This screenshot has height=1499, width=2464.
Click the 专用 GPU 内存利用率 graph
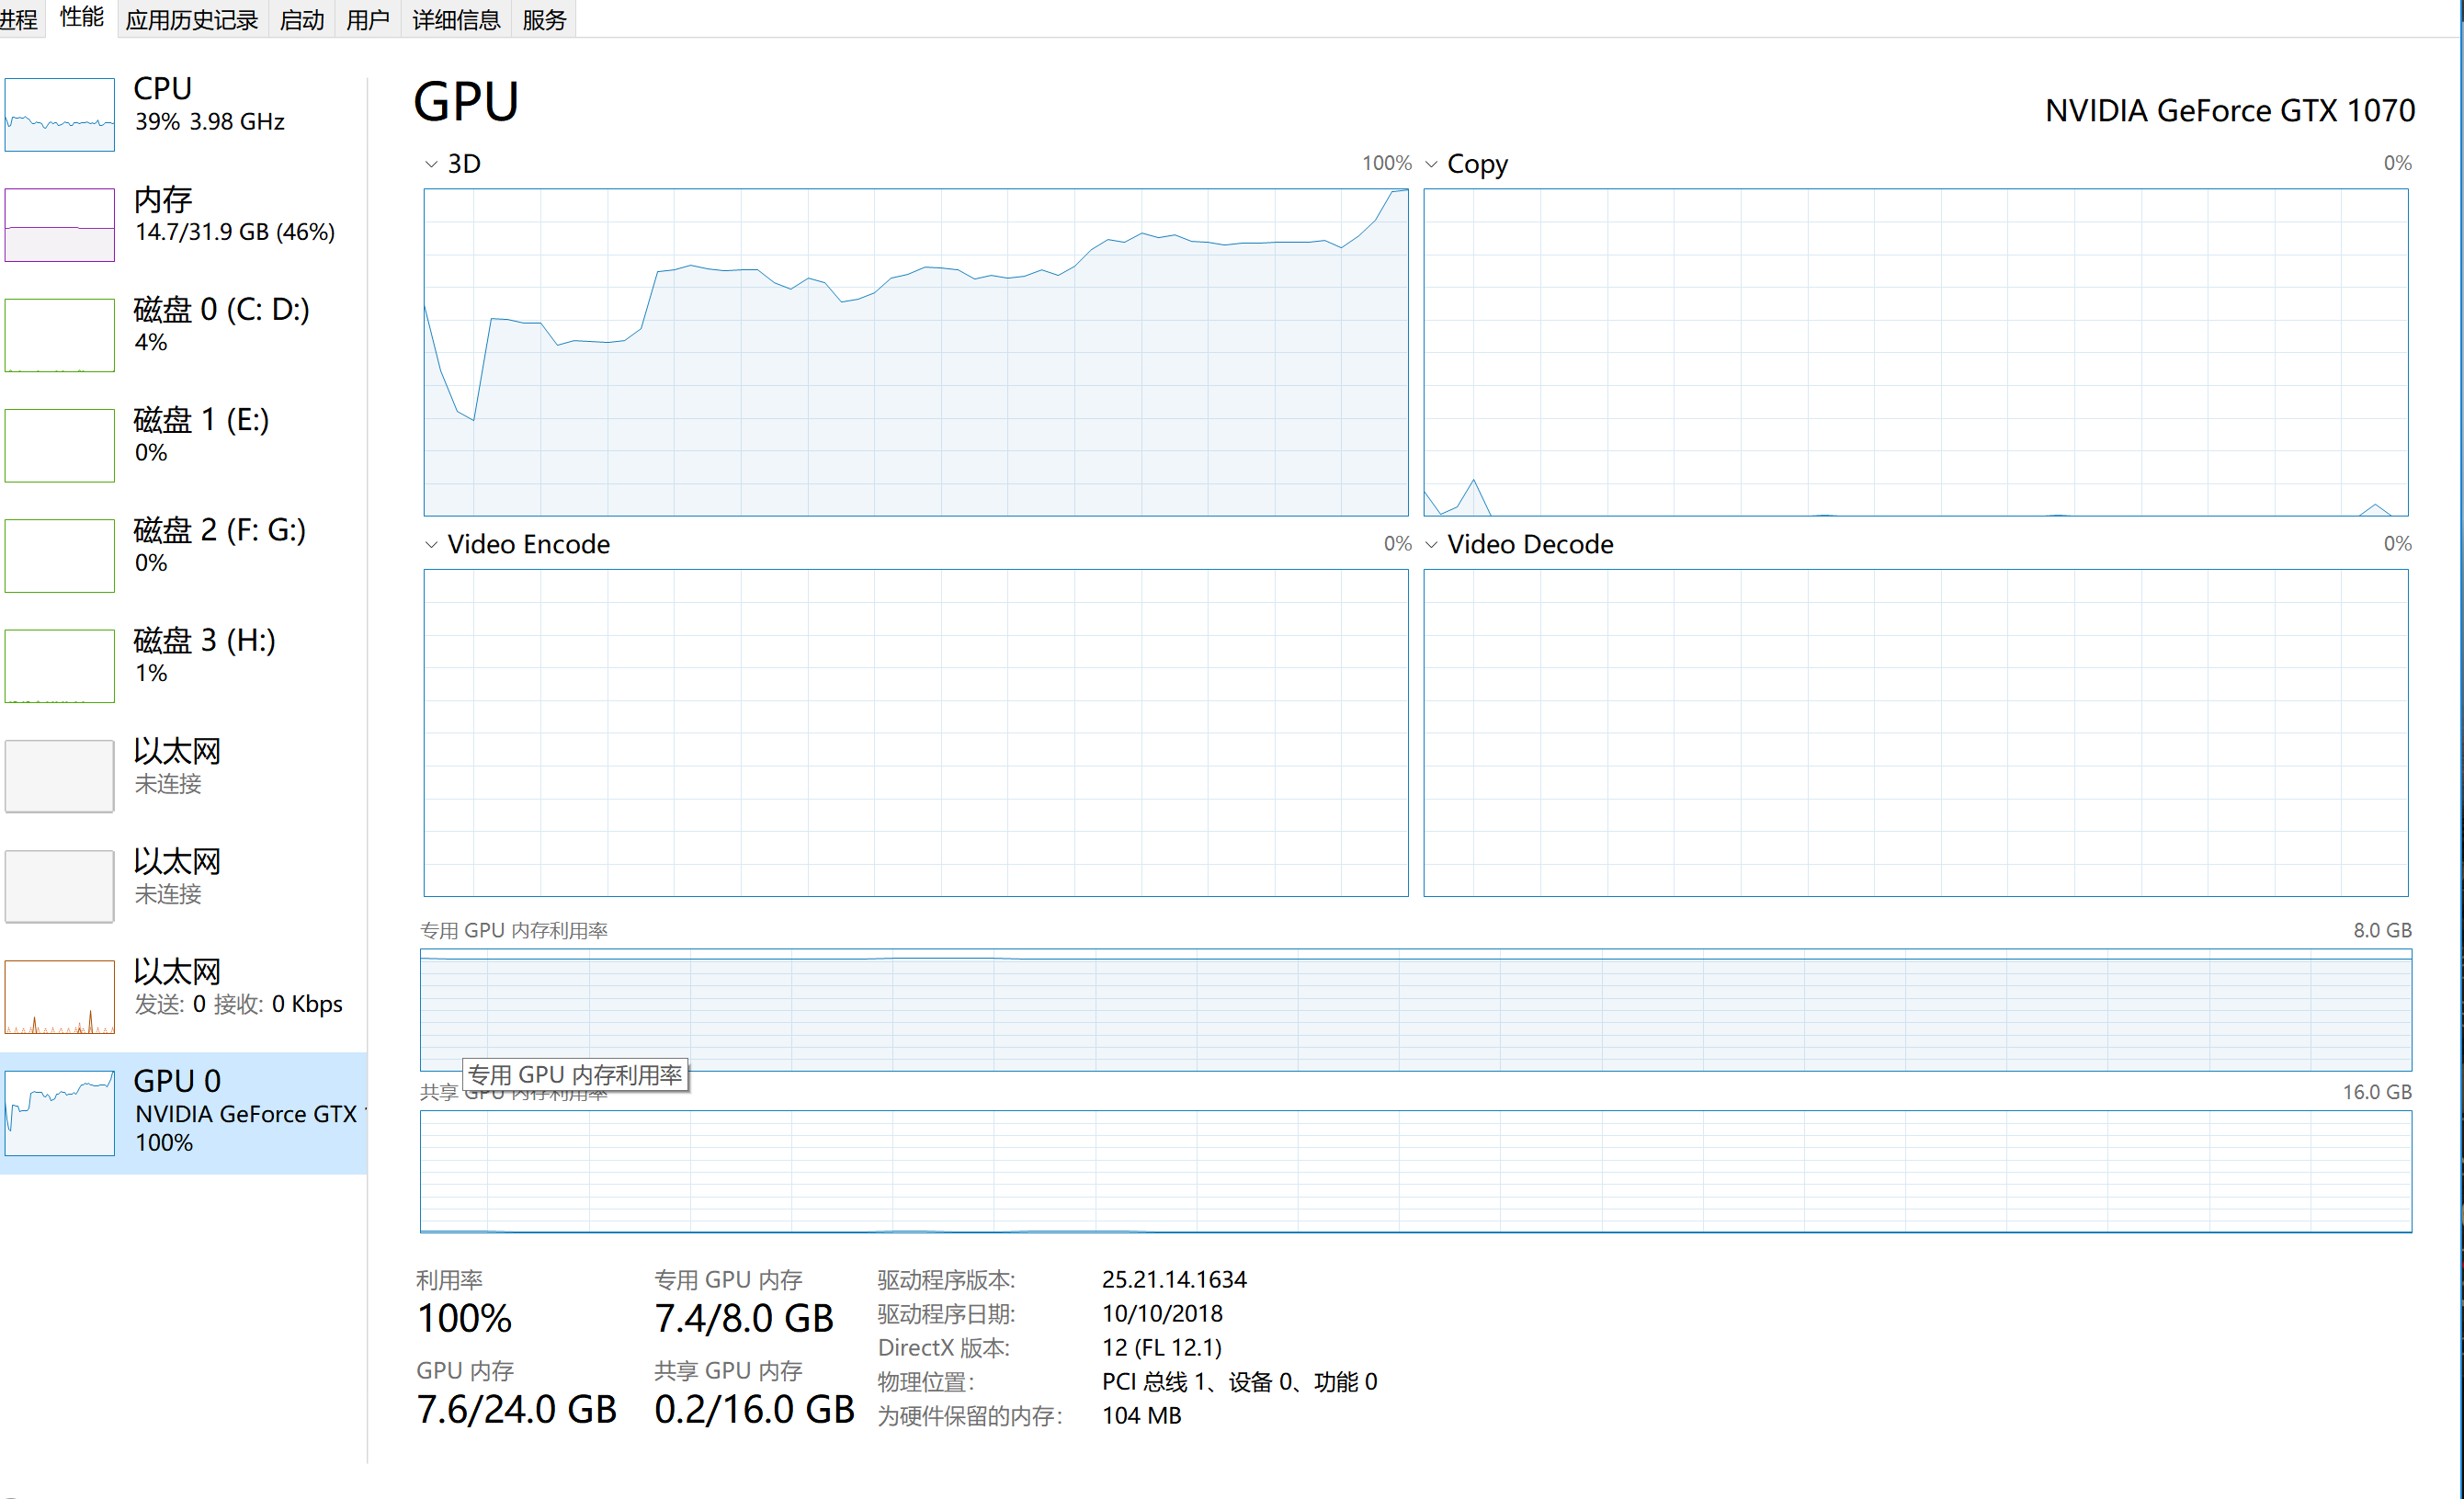[x=1416, y=1010]
